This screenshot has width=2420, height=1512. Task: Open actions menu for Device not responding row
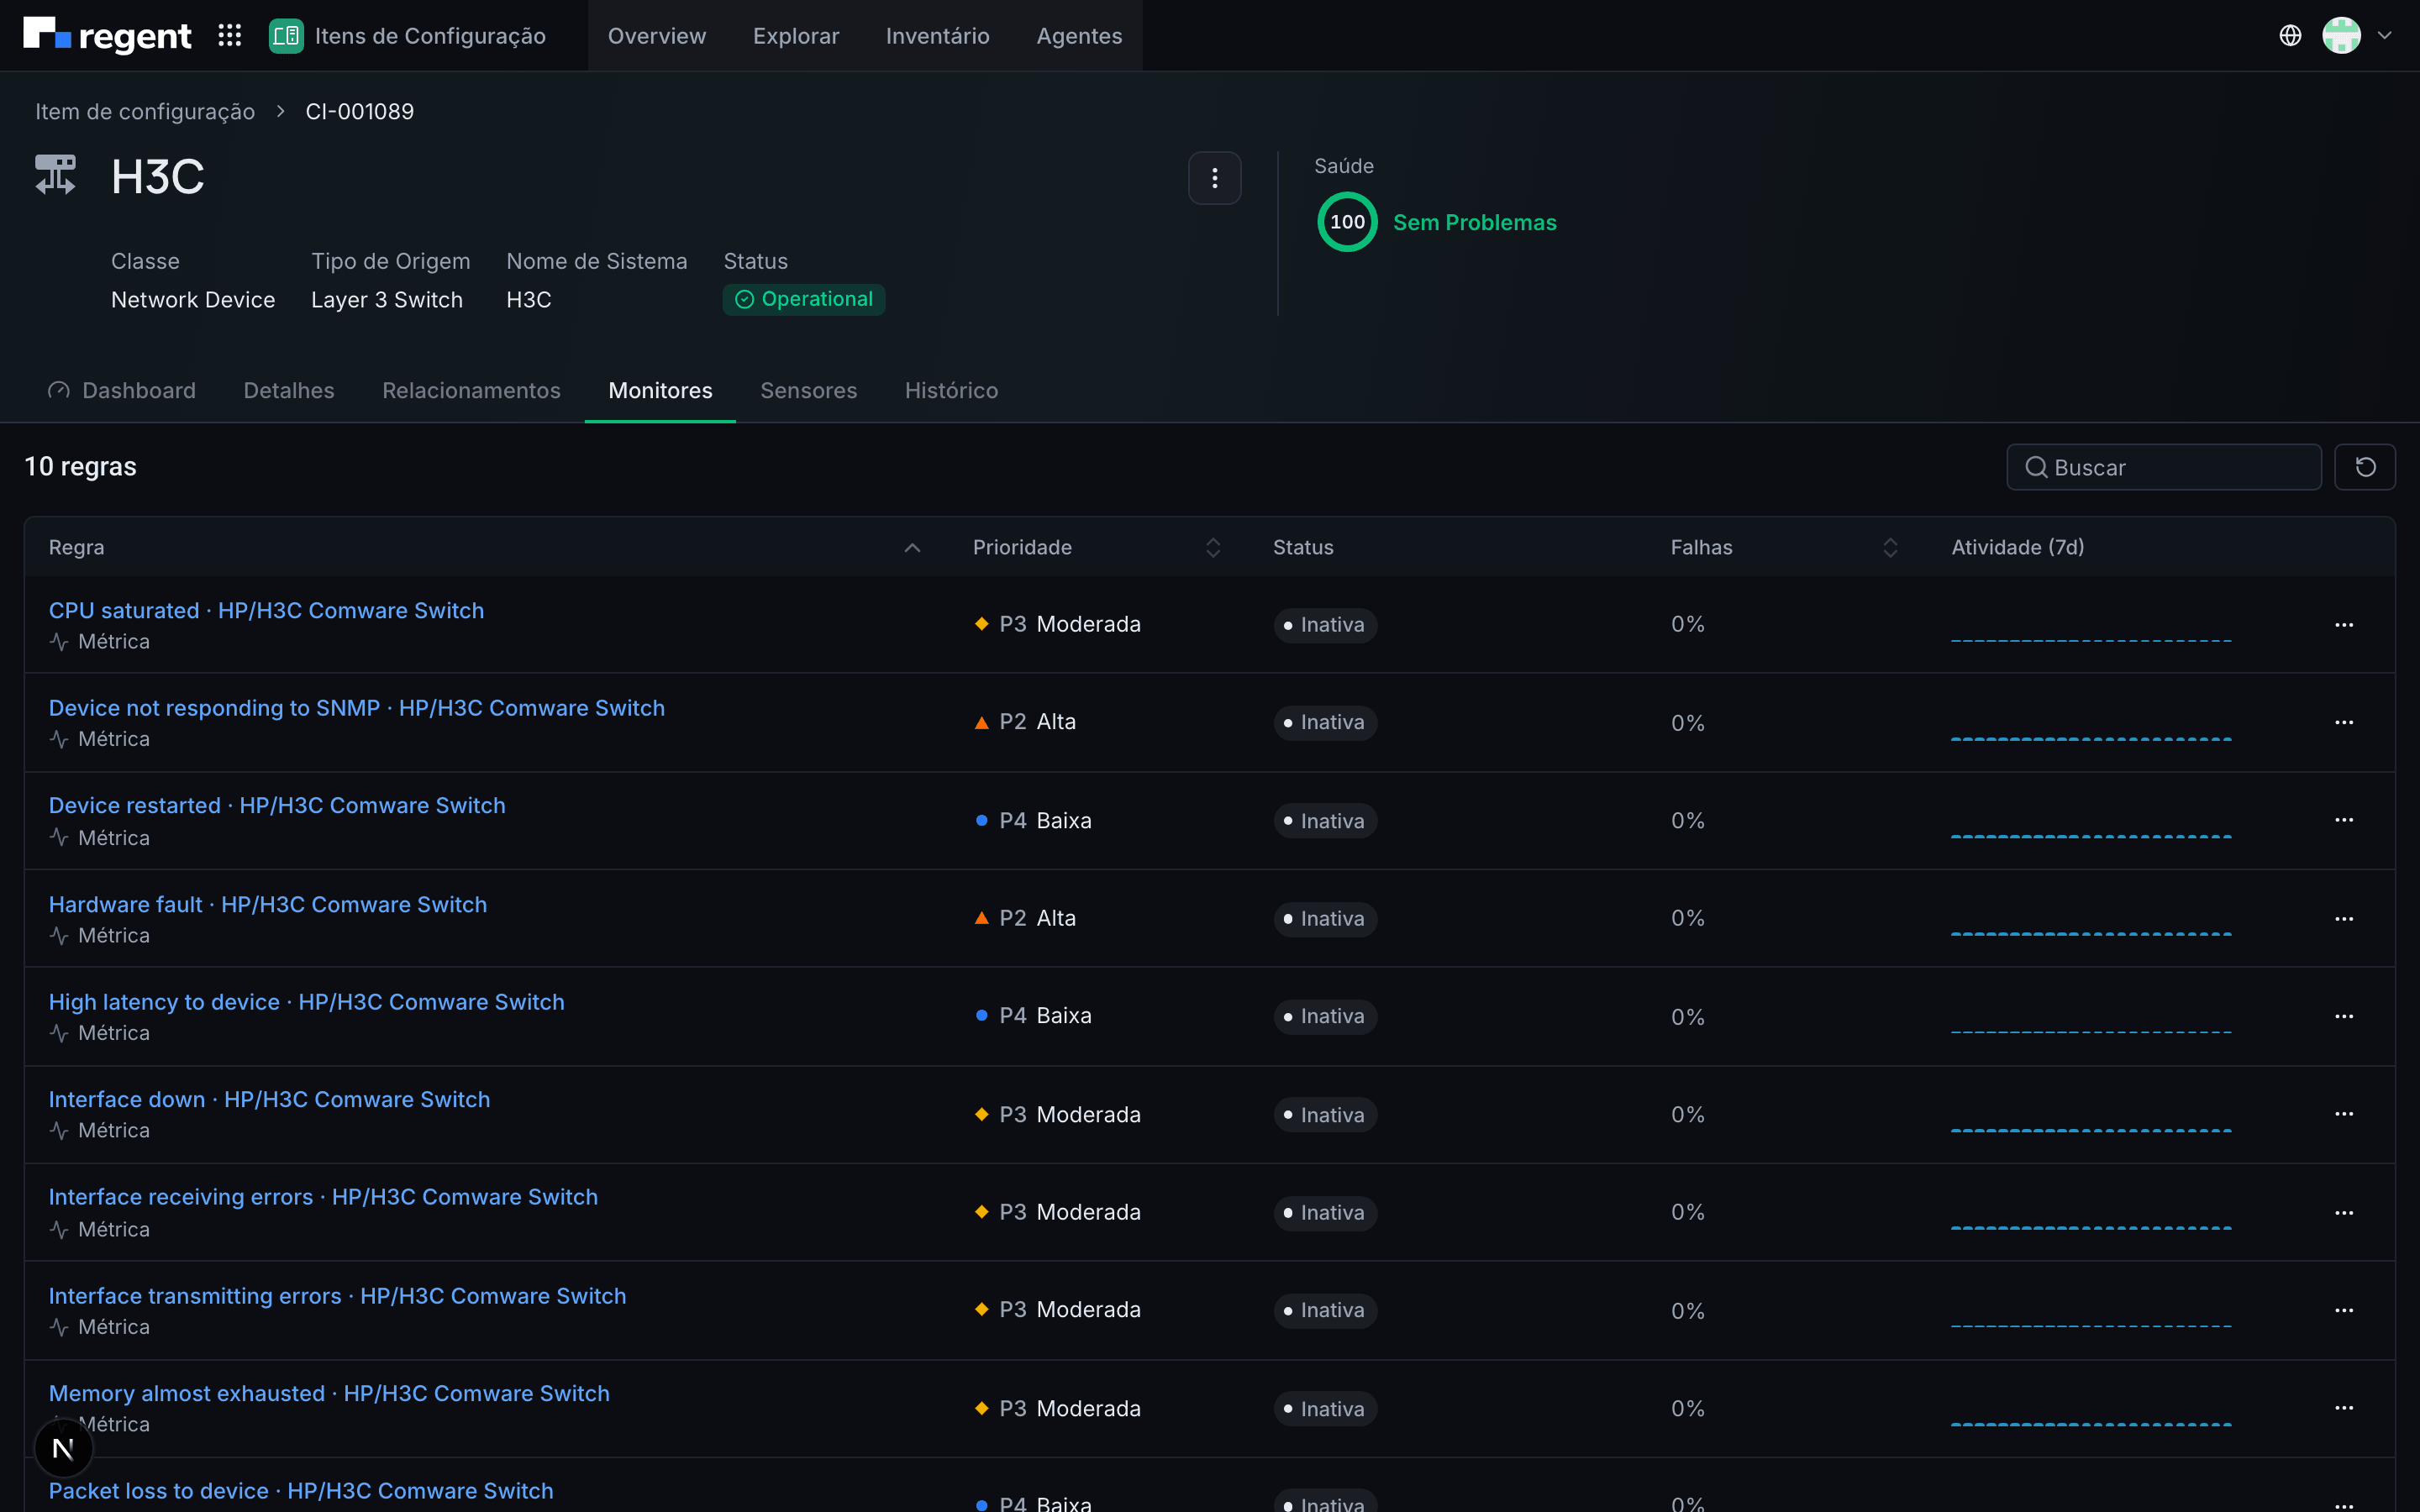[x=2344, y=722]
